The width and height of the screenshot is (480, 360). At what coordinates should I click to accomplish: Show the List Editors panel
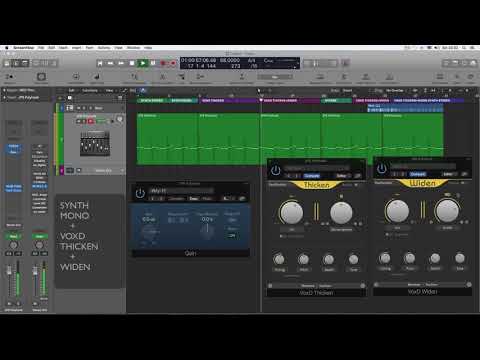click(446, 63)
